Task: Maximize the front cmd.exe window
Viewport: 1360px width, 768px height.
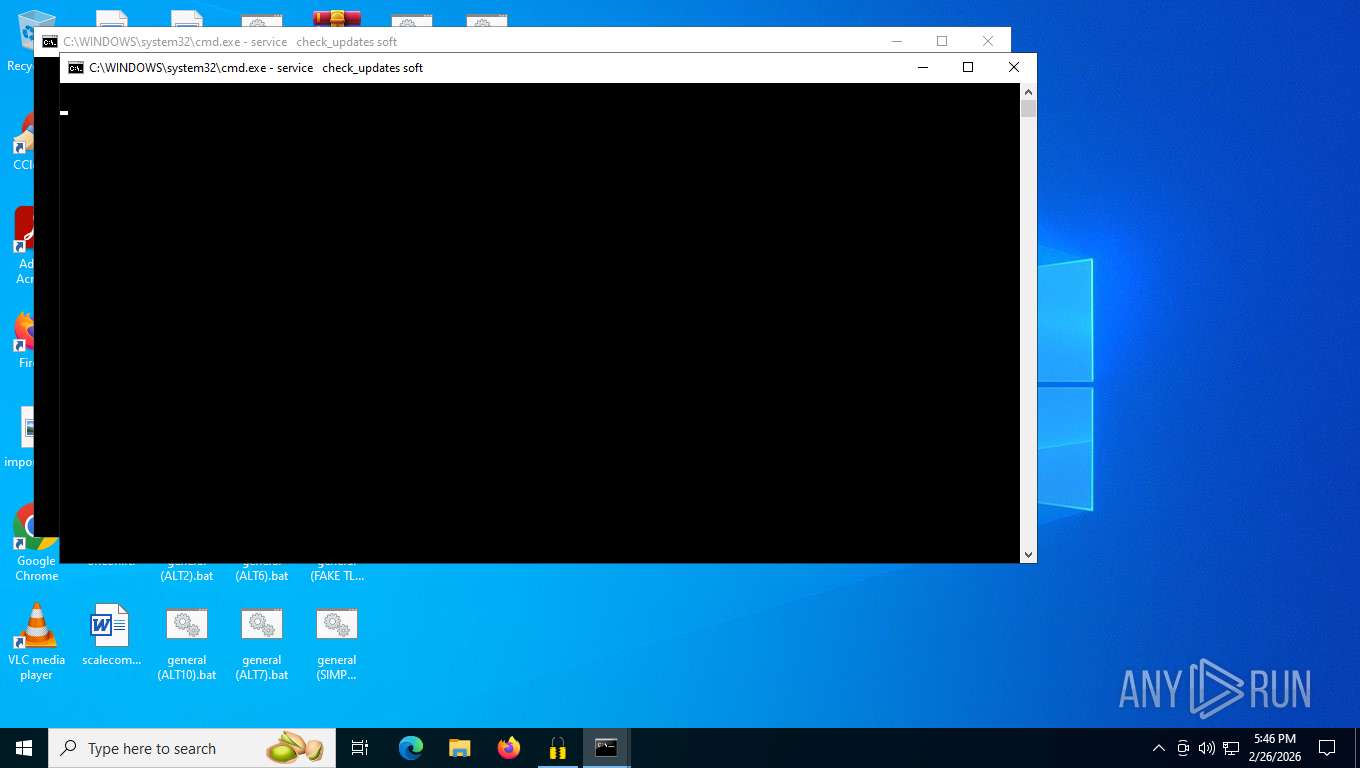Action: [x=968, y=68]
